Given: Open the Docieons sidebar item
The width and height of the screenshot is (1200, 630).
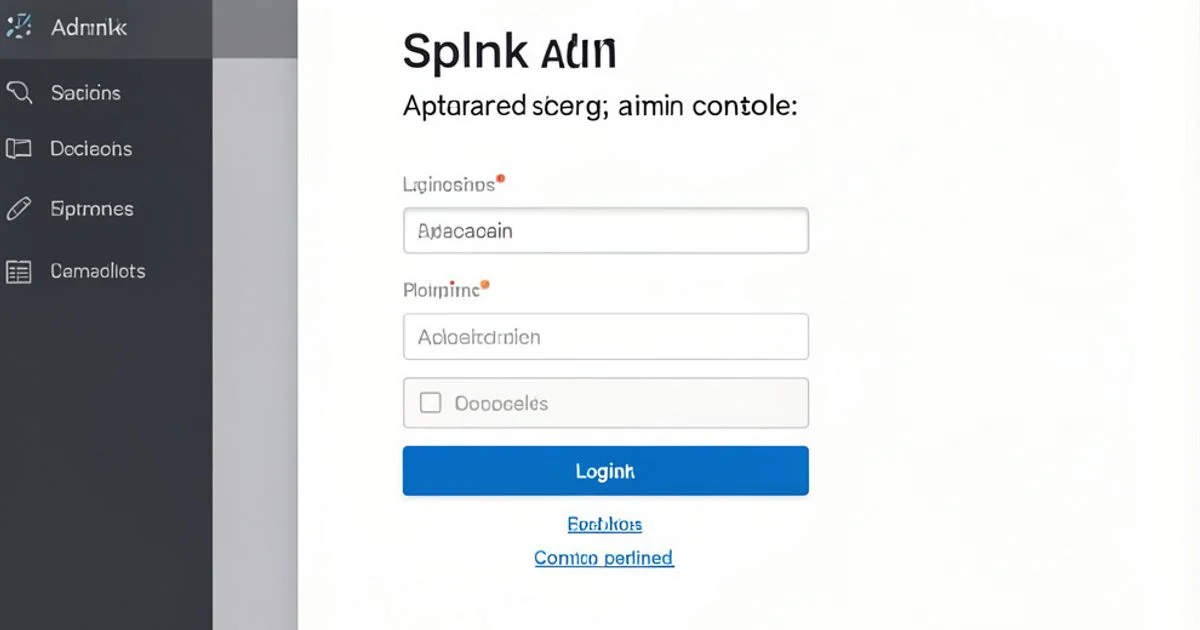Looking at the screenshot, I should pos(90,148).
